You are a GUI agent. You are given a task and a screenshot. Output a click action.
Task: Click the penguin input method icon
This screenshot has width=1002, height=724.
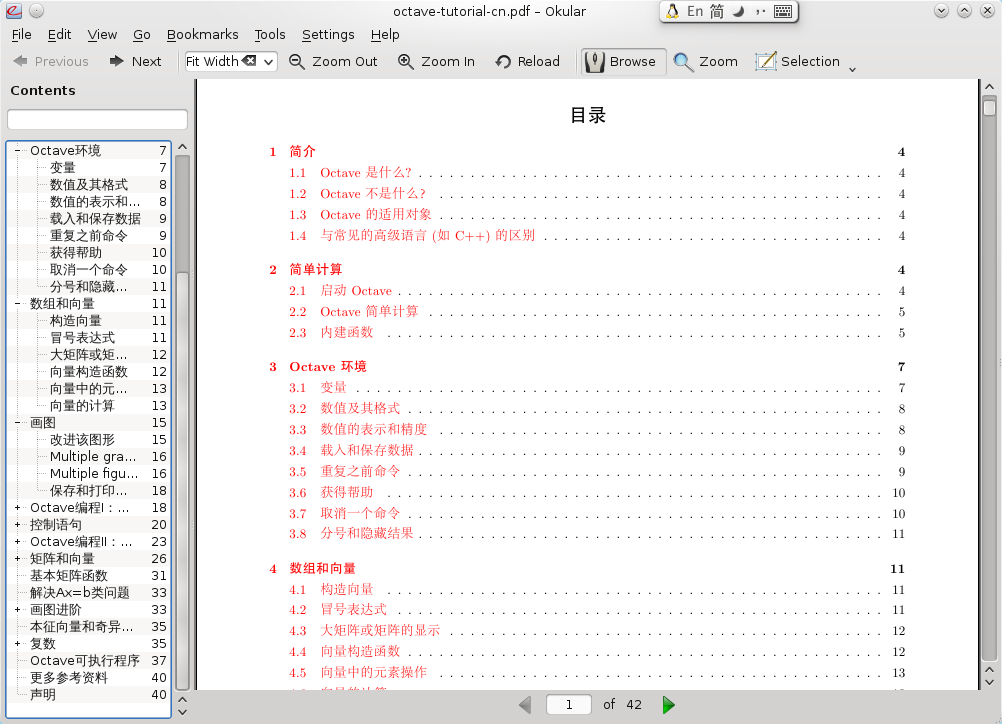672,11
